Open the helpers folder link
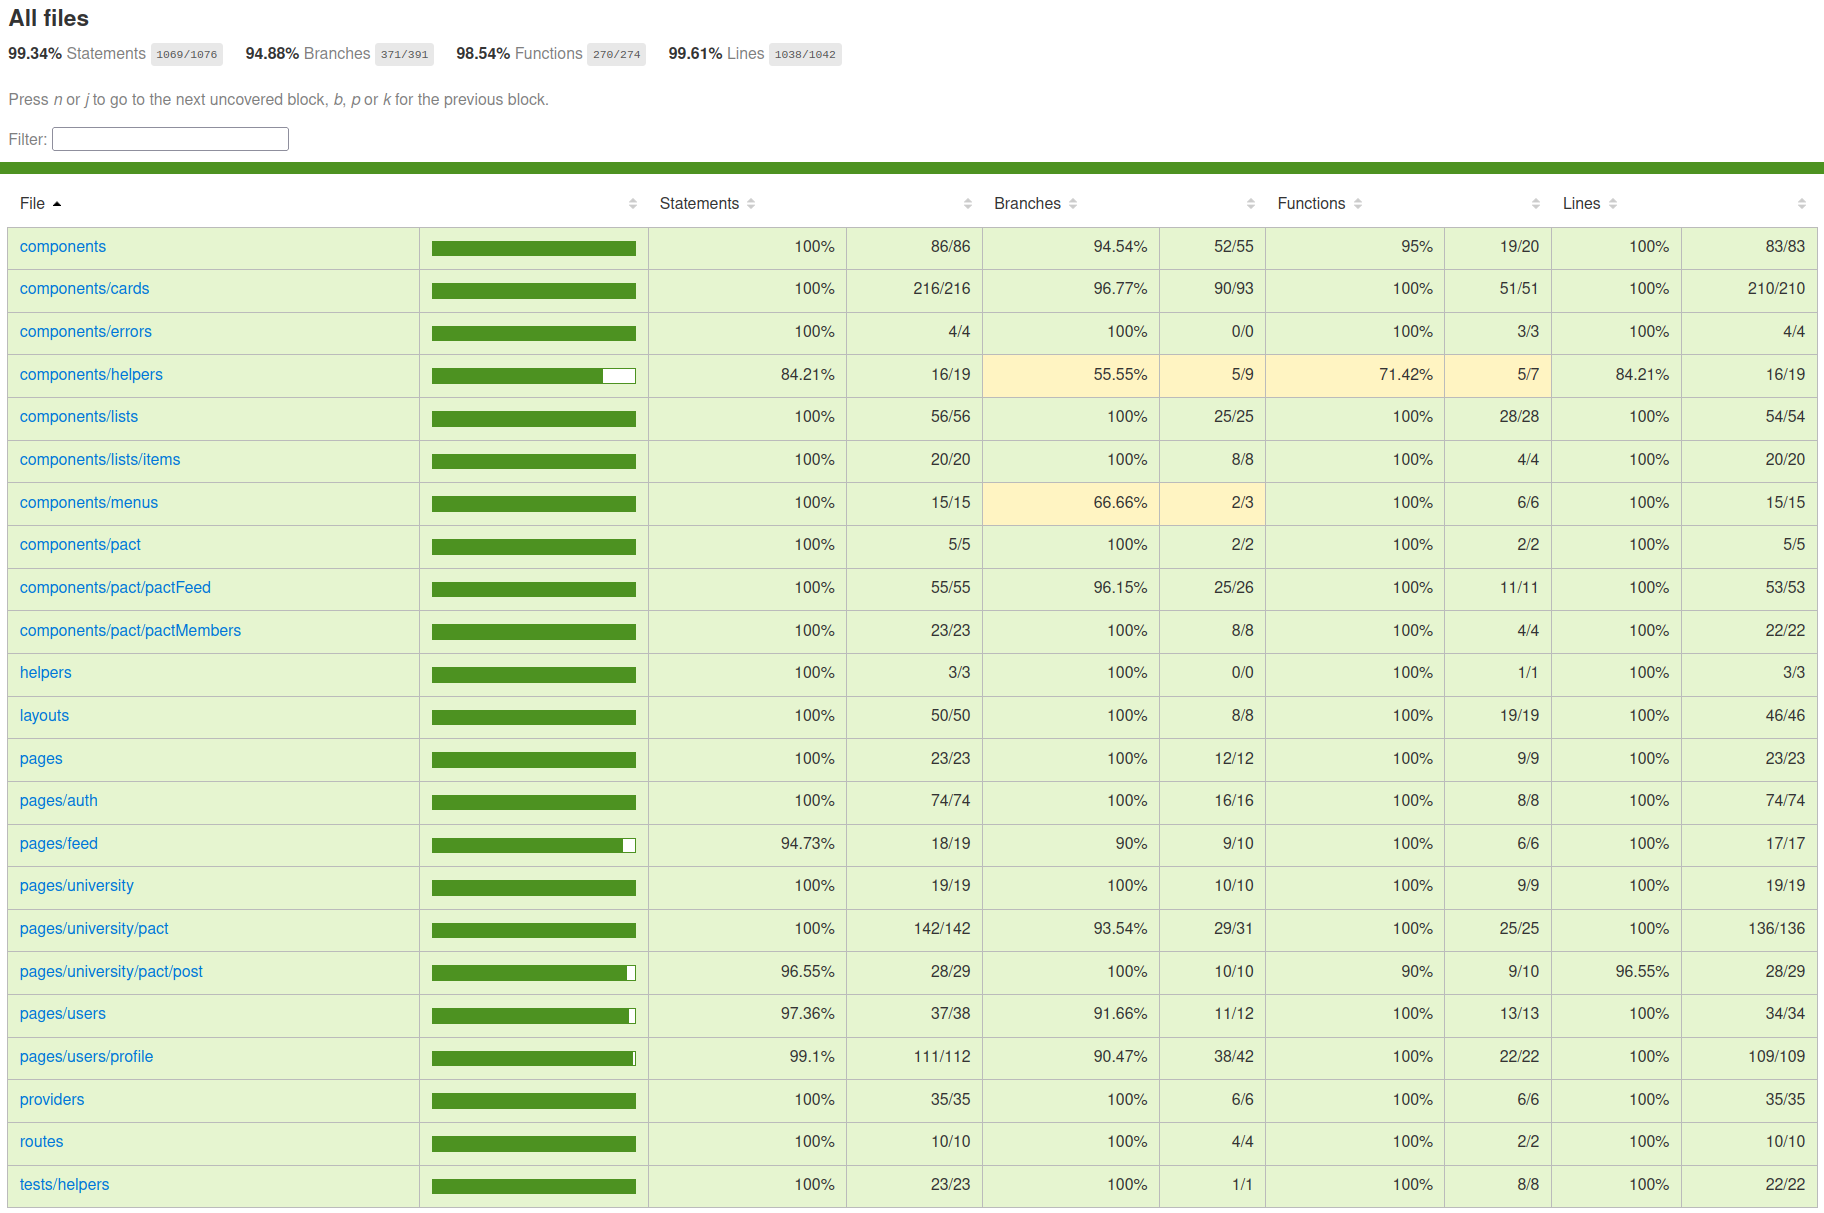The image size is (1824, 1213). (46, 673)
